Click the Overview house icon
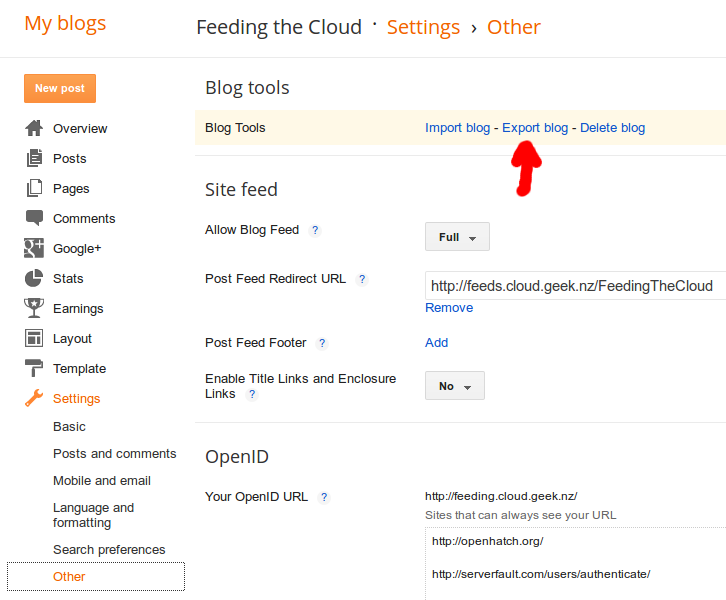The height and width of the screenshot is (600, 726). (34, 128)
